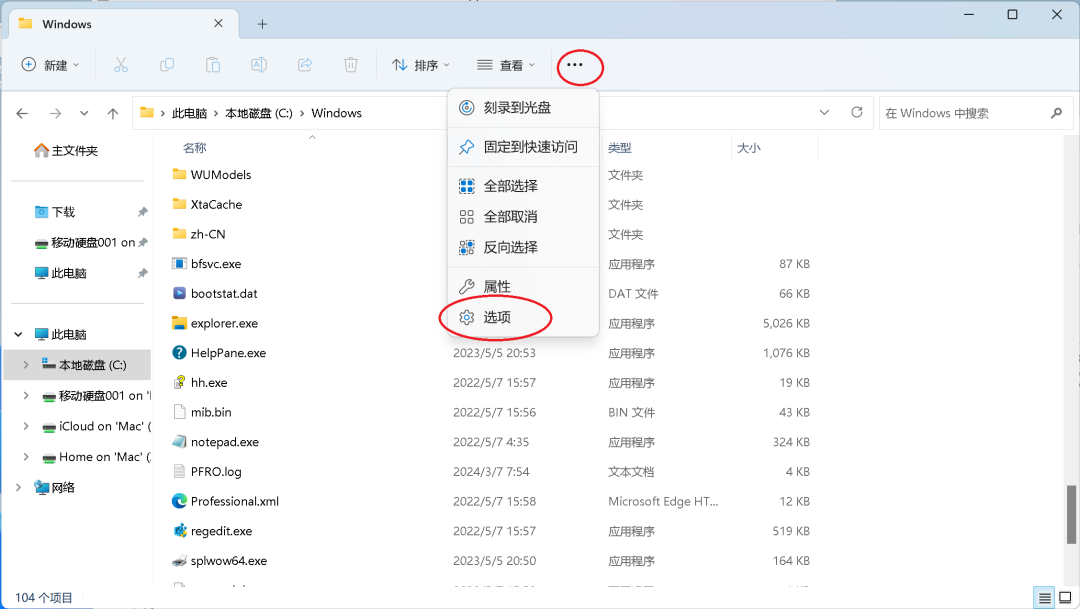1080x609 pixels.
Task: Click the HelpPane.exe question mark icon
Action: (x=179, y=353)
